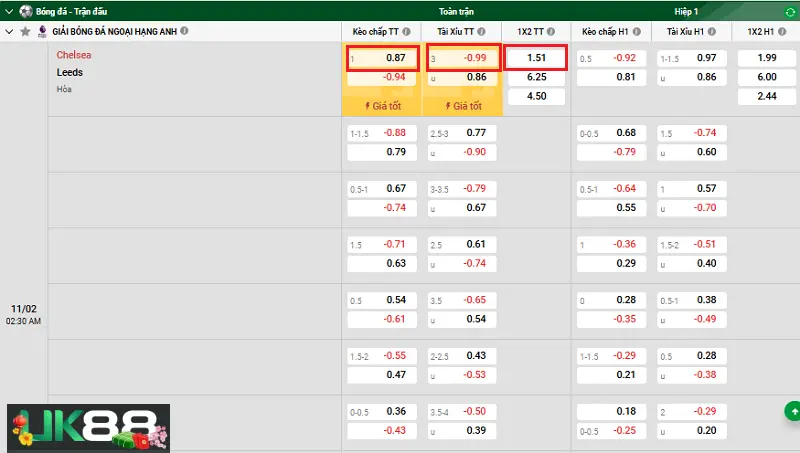Pick full-time draw odds 4.50
The image size is (800, 453).
tap(535, 97)
